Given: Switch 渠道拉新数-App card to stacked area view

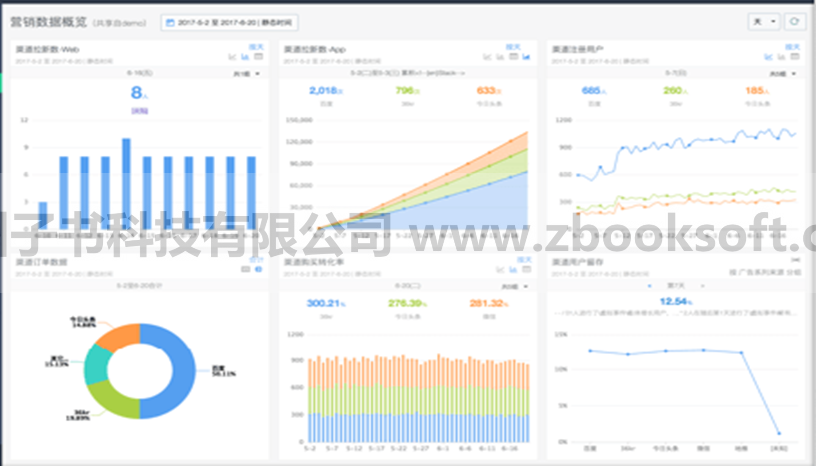Looking at the screenshot, I should pos(526,57).
